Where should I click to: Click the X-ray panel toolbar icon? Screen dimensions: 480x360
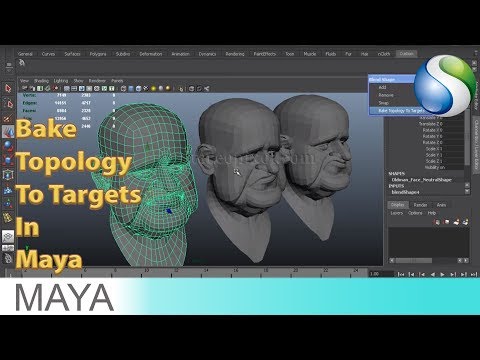point(192,89)
